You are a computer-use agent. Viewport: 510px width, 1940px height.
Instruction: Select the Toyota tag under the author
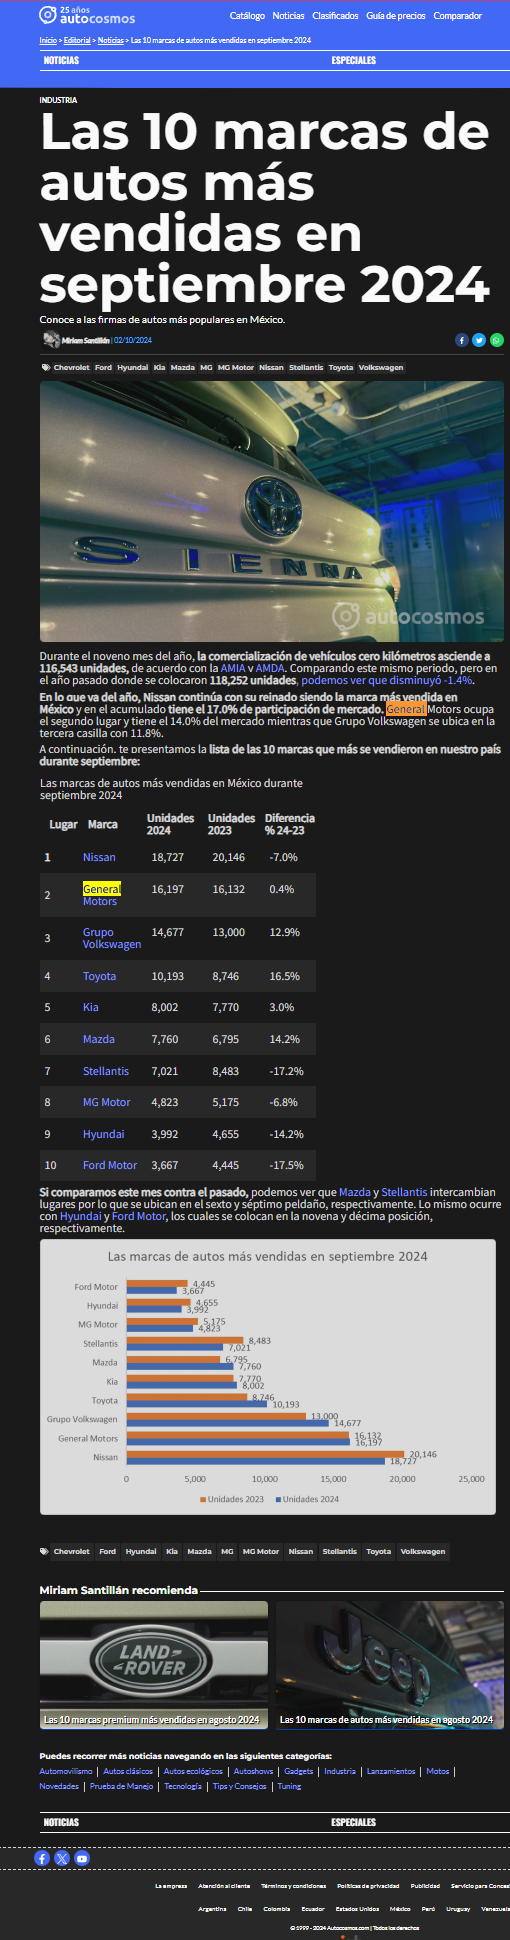pyautogui.click(x=341, y=367)
